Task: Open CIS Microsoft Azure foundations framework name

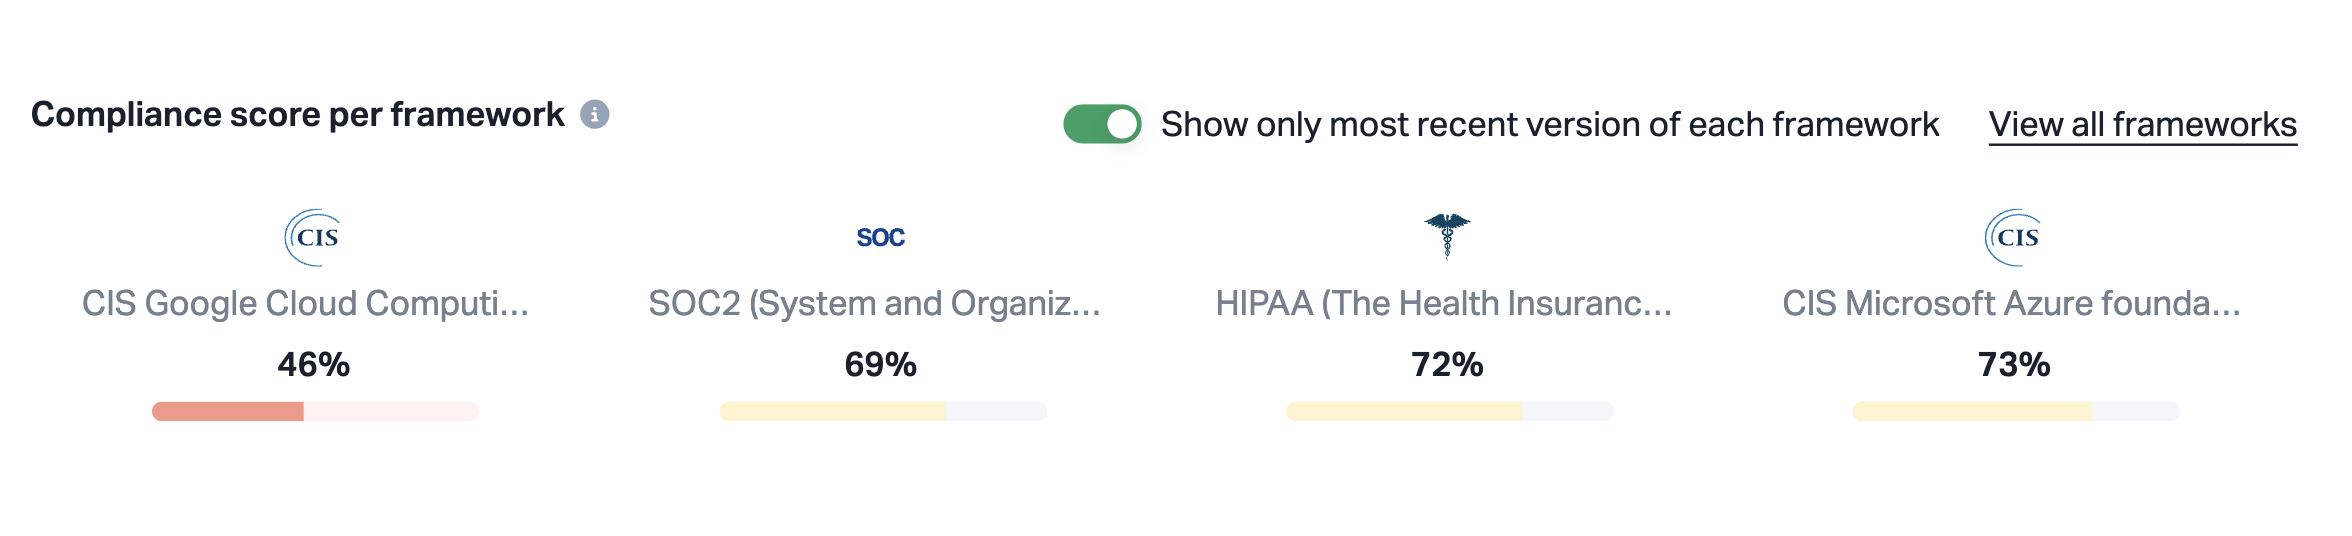Action: click(2011, 303)
